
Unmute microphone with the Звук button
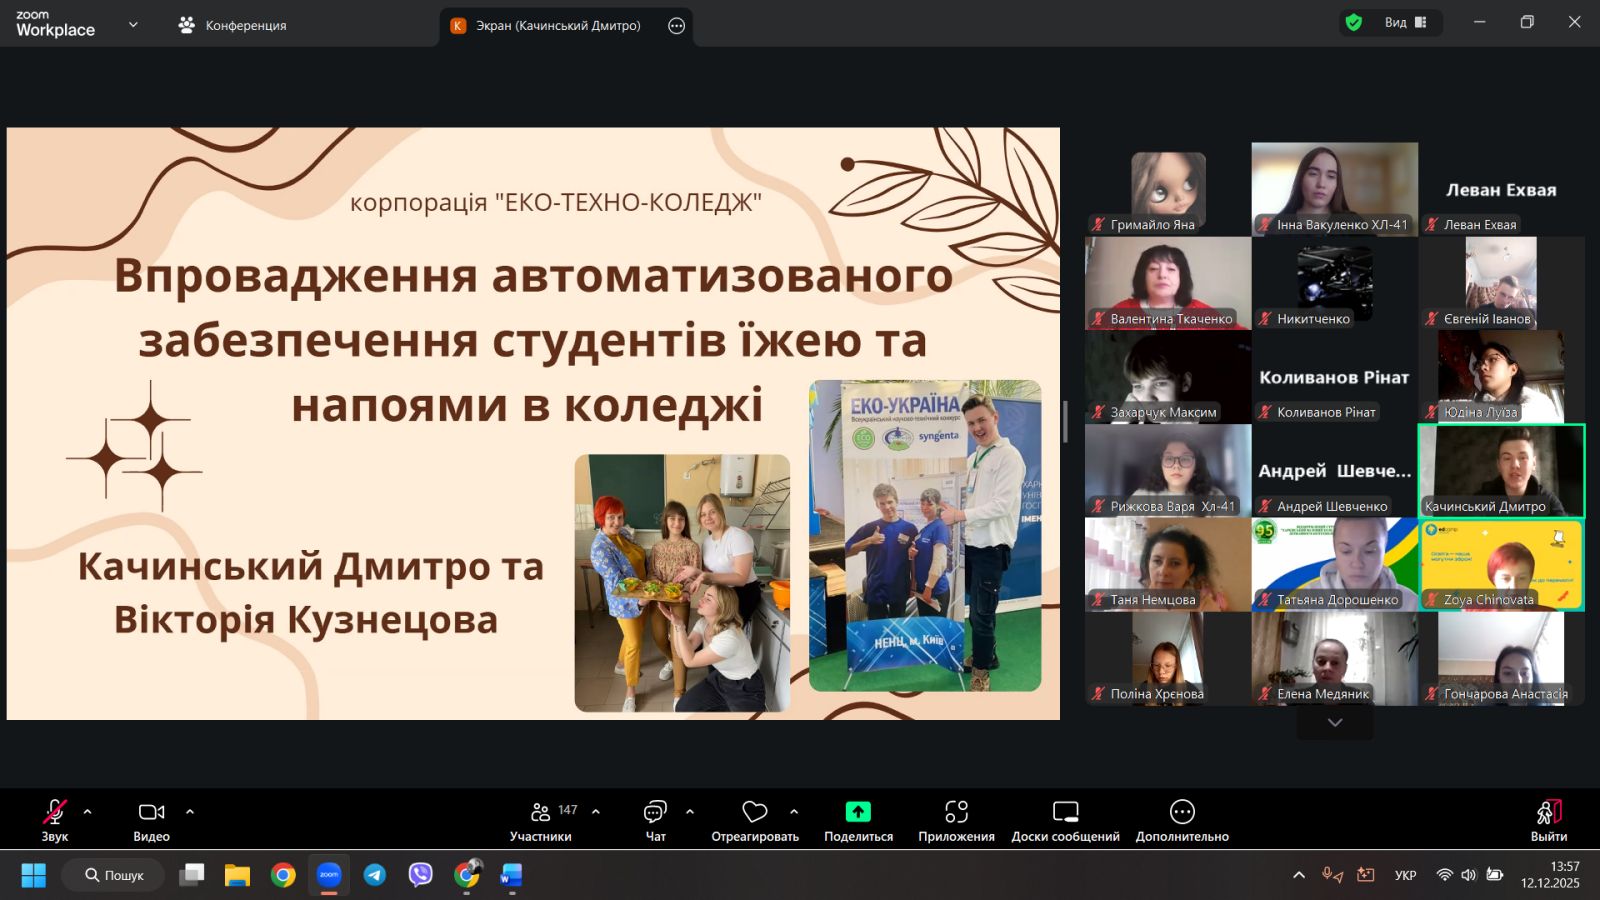click(x=54, y=812)
